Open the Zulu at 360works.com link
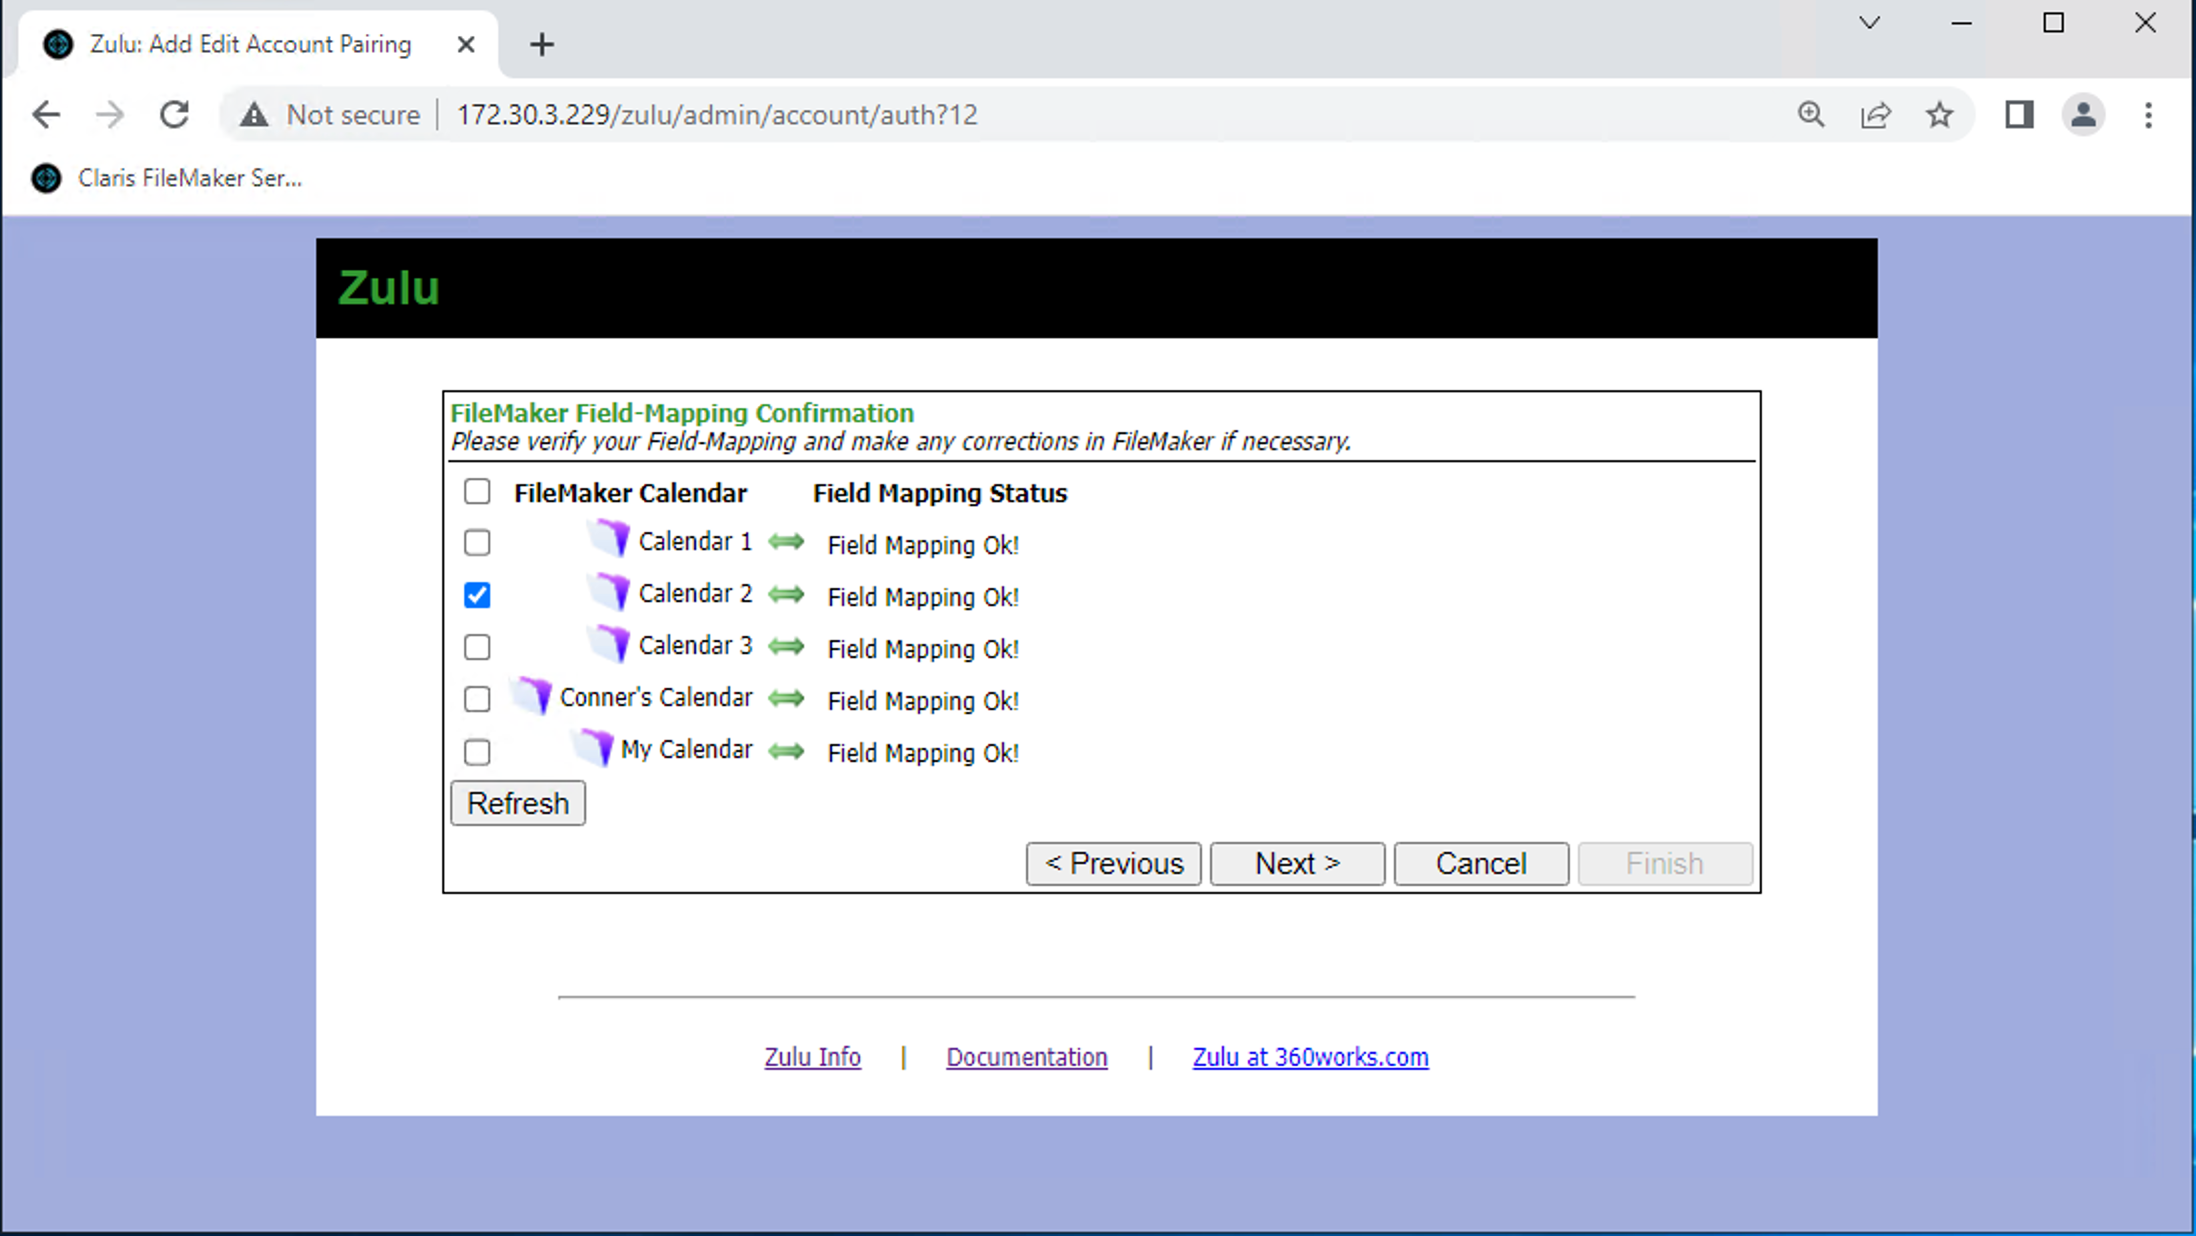The height and width of the screenshot is (1236, 2196). coord(1310,1057)
